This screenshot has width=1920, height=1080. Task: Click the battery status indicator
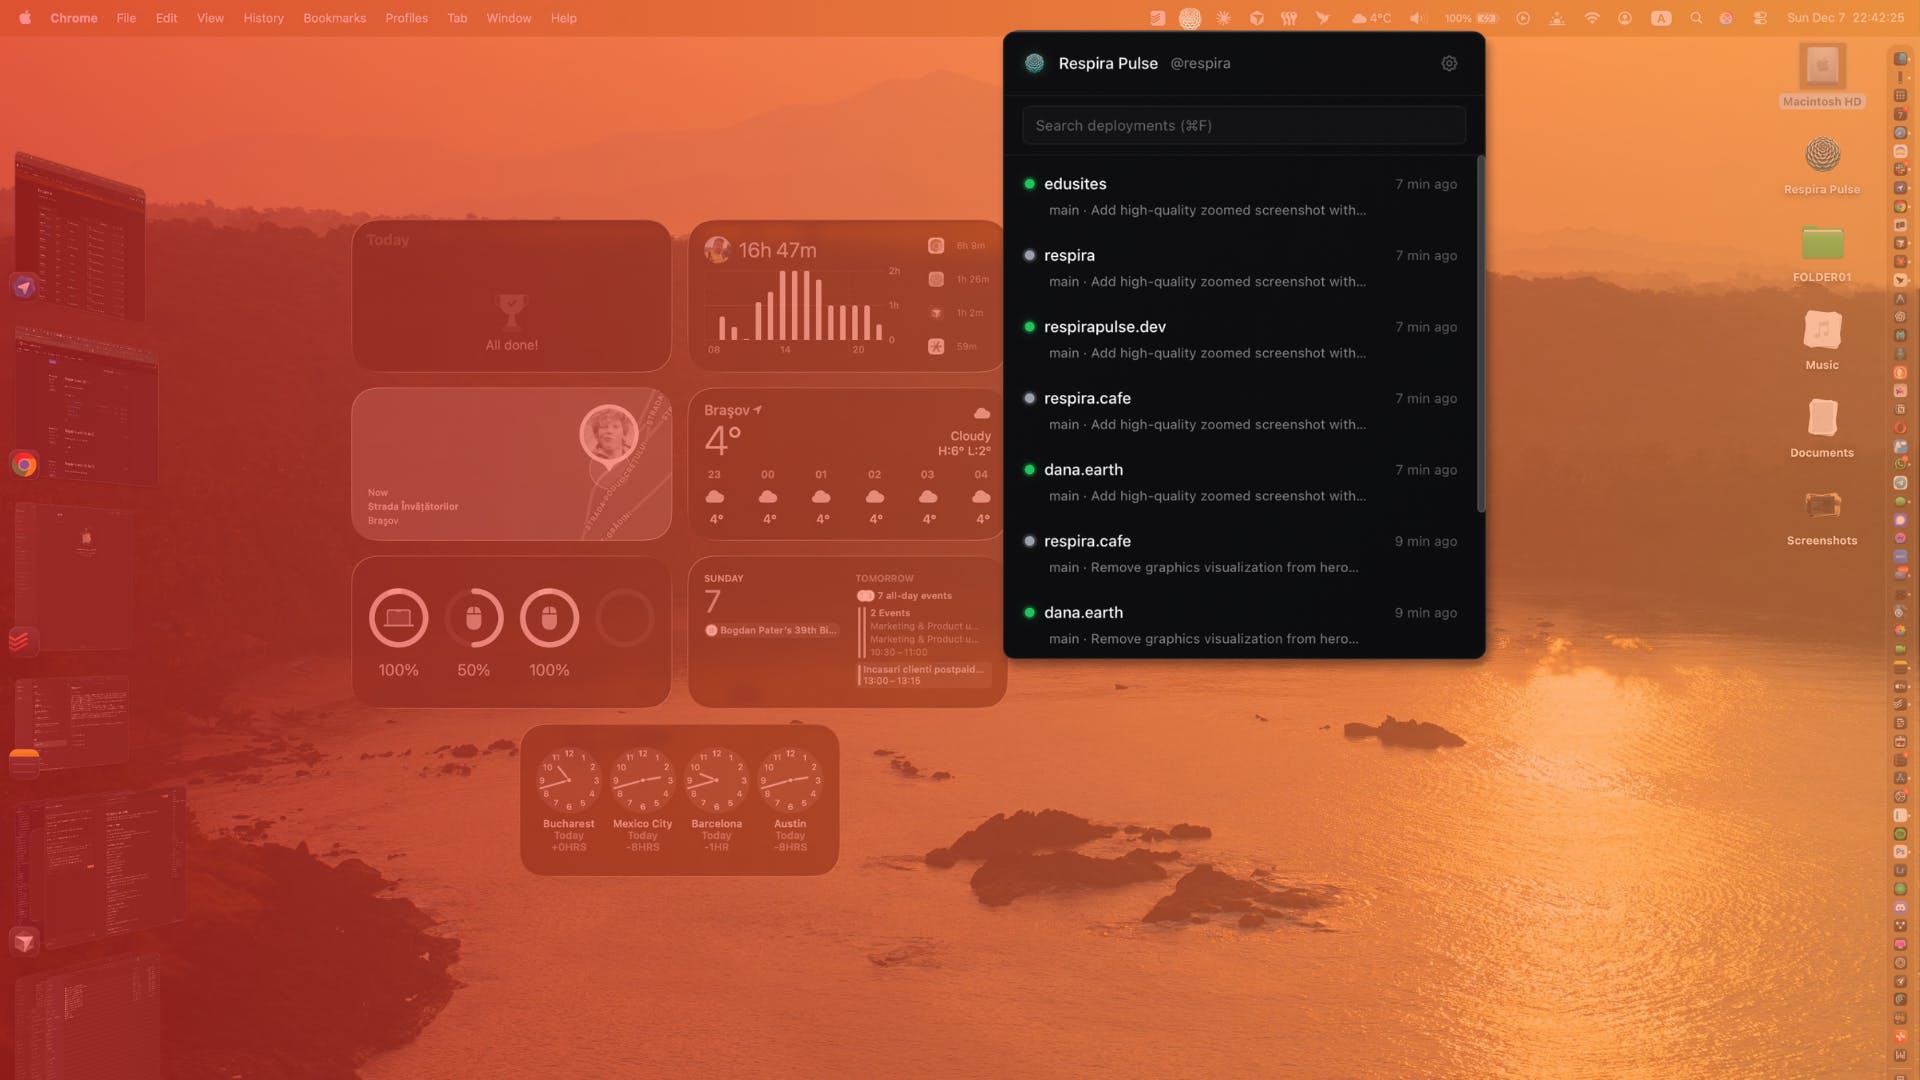[1488, 18]
